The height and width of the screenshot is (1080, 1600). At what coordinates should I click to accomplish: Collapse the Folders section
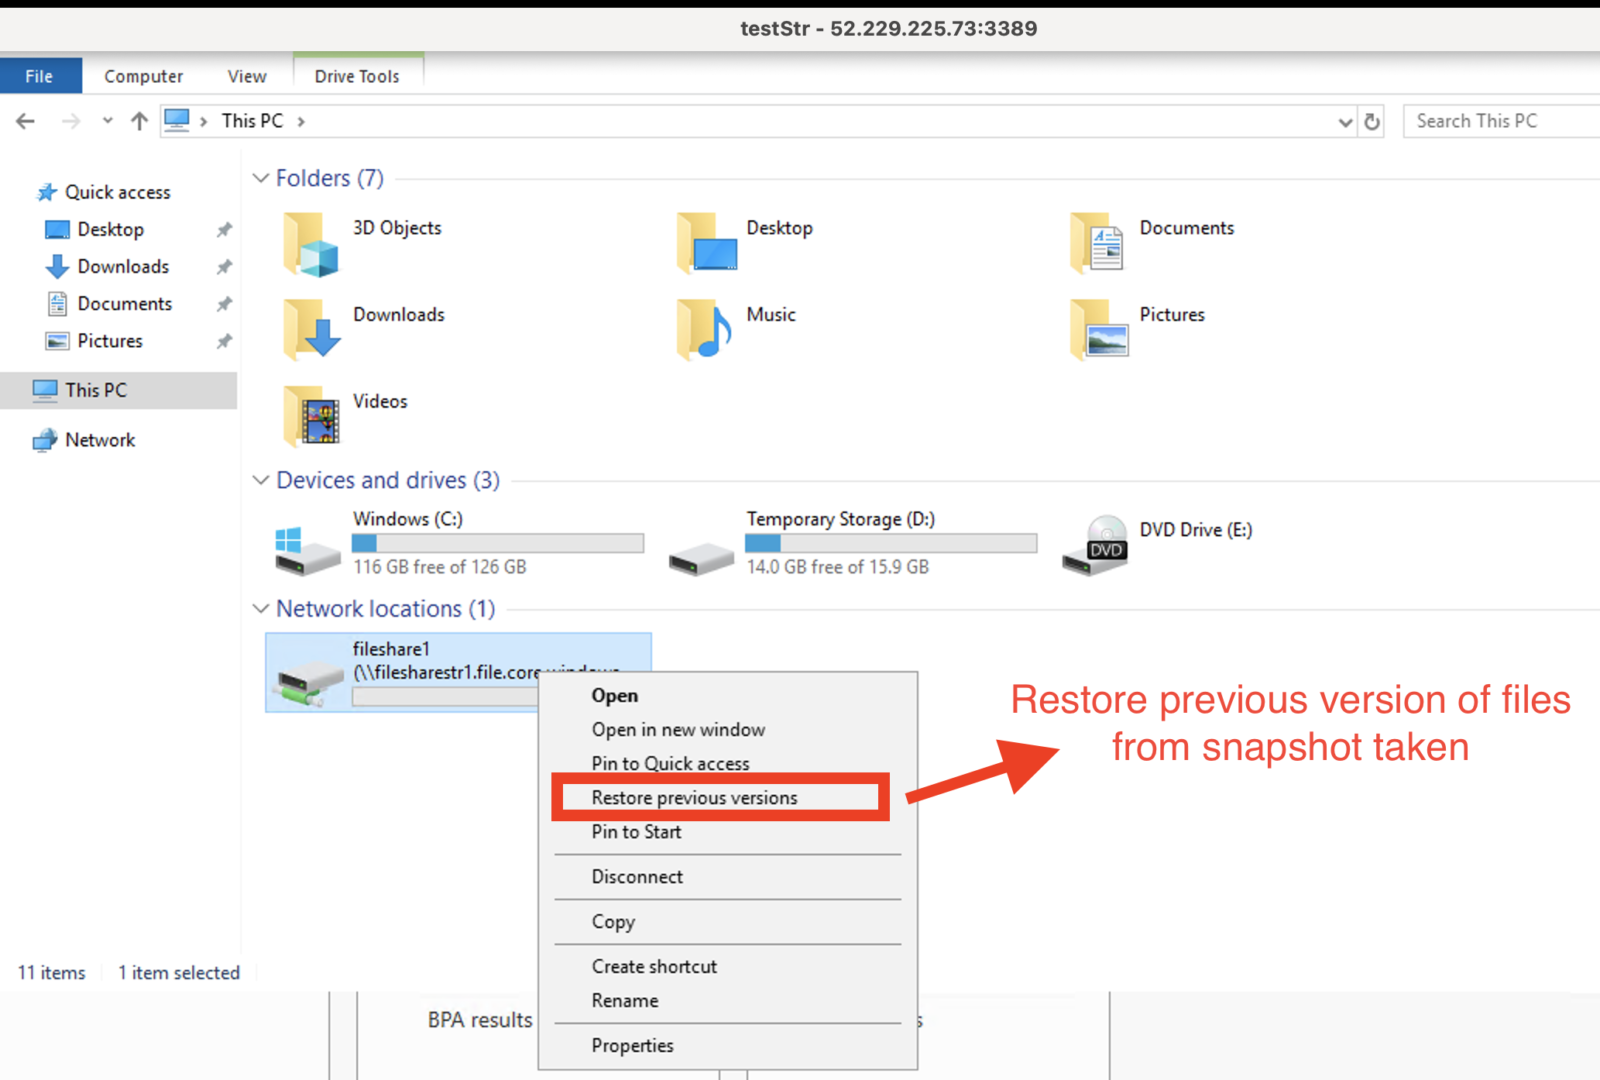(261, 178)
